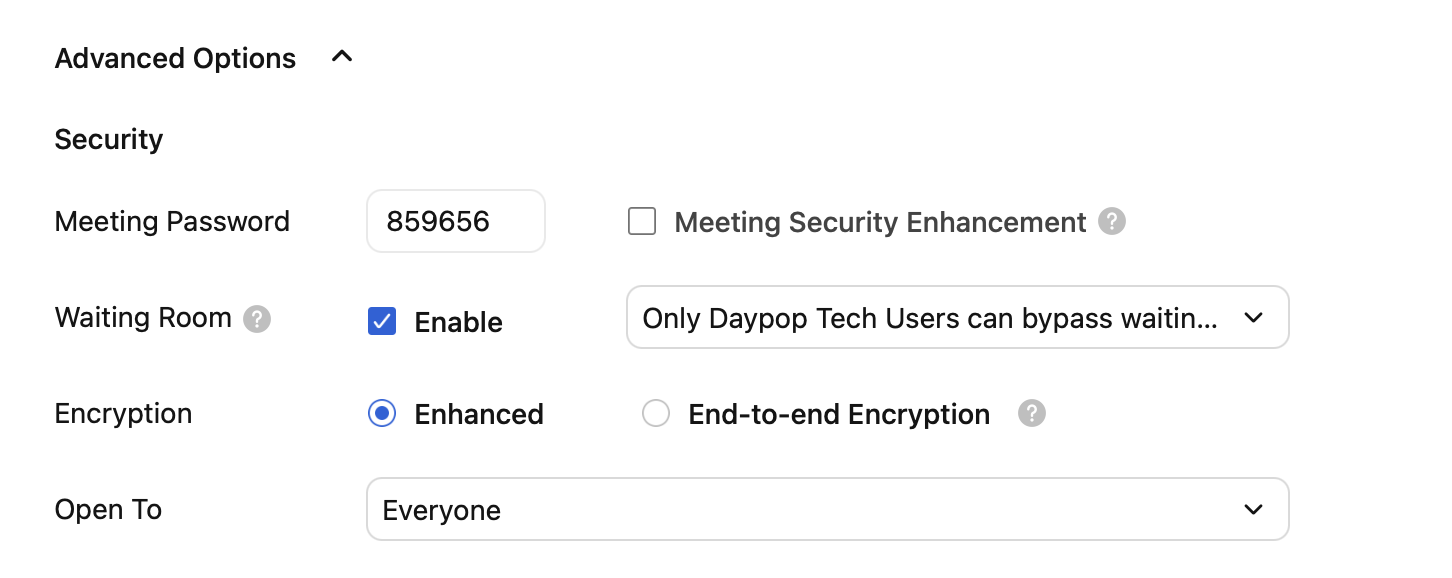Enable the Meeting Security Enhancement checkbox
The image size is (1452, 578).
[642, 221]
